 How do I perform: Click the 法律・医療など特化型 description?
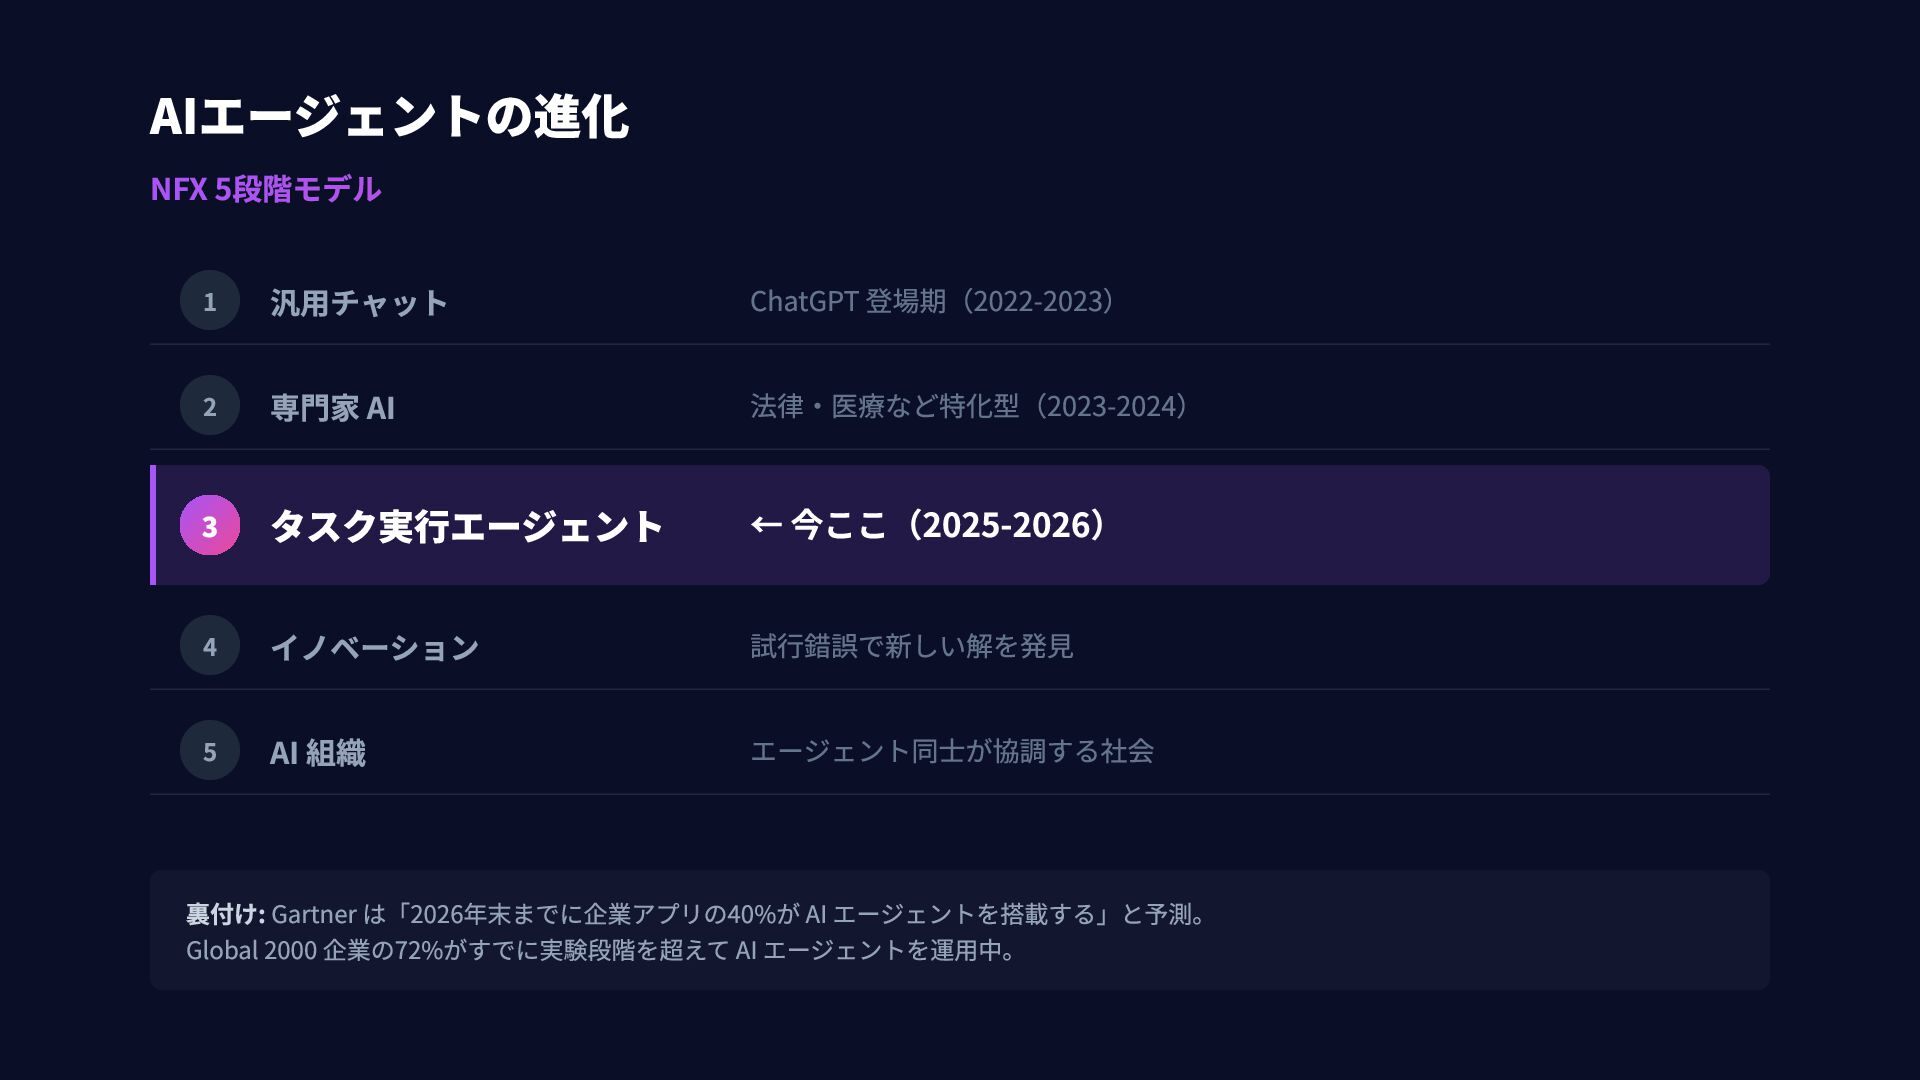(970, 406)
